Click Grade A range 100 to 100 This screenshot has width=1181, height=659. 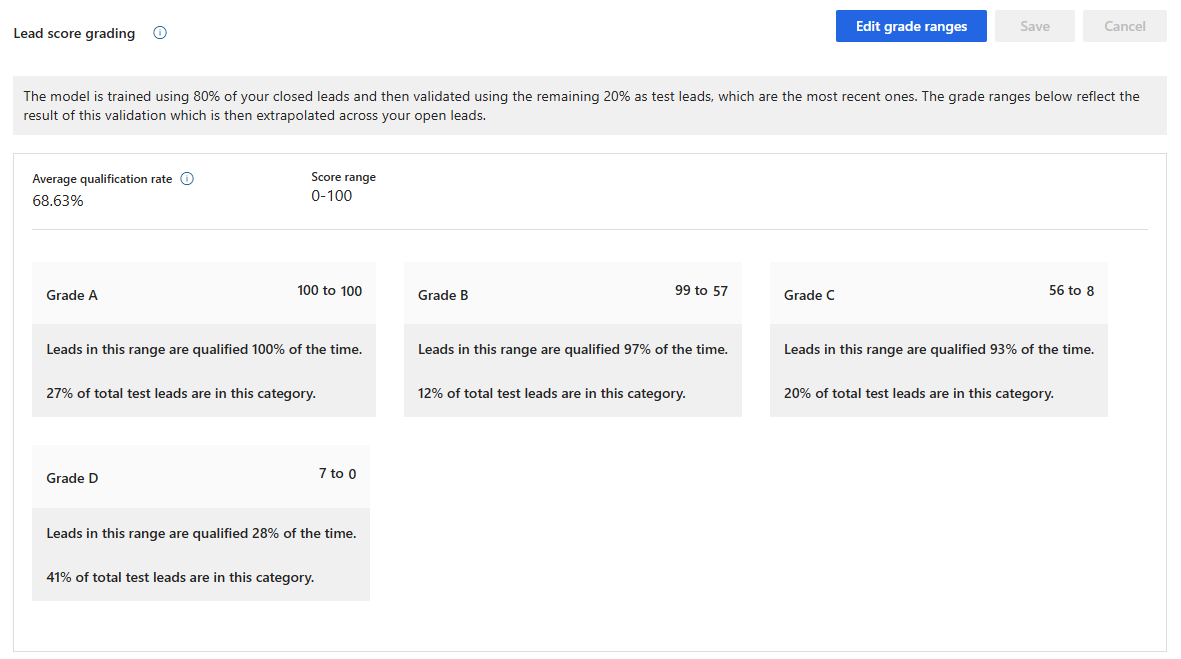(x=329, y=291)
